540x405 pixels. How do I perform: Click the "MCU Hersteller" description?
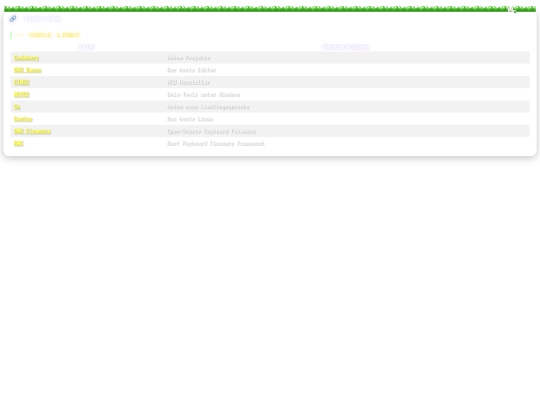point(188,82)
